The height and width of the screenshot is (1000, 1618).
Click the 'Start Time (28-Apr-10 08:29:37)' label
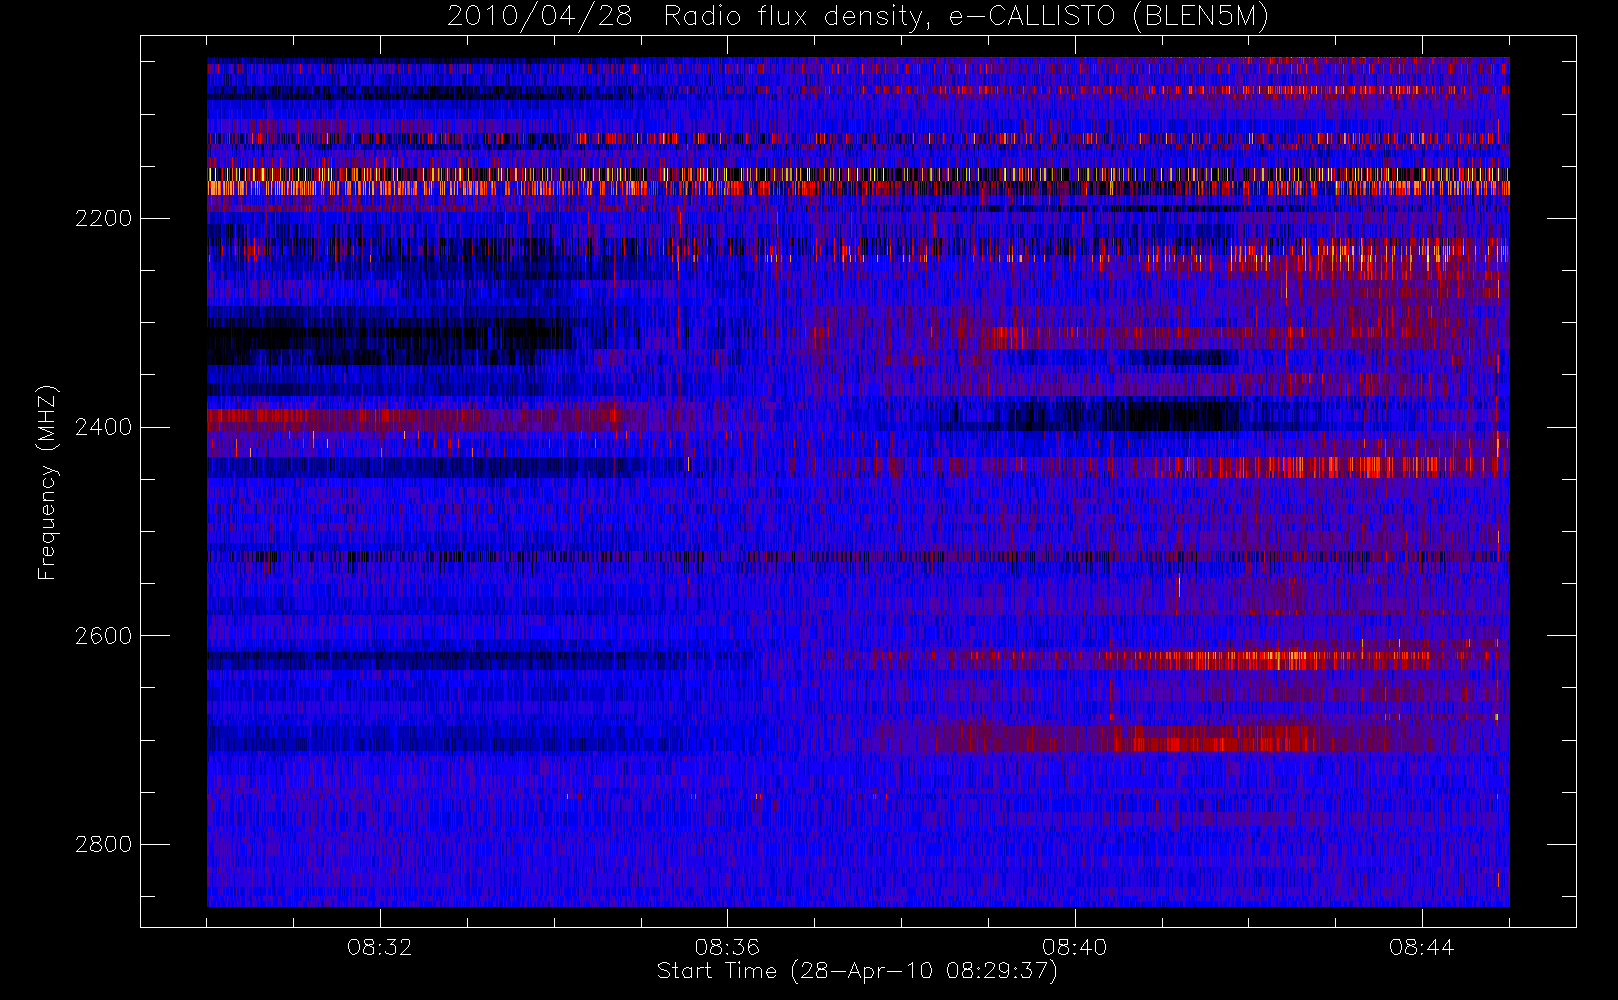pyautogui.click(x=857, y=971)
